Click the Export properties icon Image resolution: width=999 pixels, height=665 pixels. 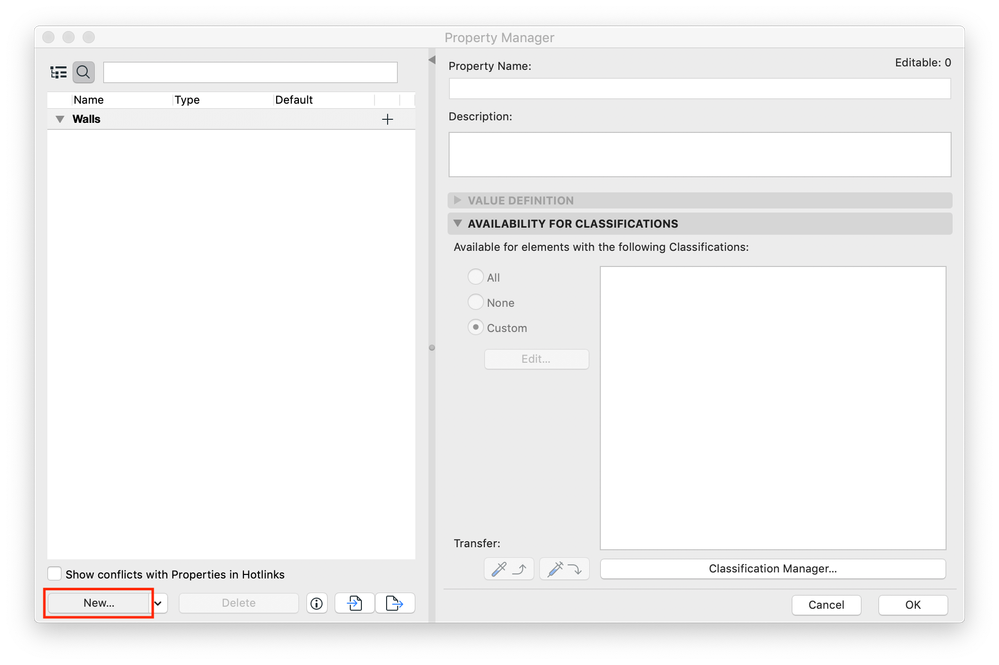[394, 603]
